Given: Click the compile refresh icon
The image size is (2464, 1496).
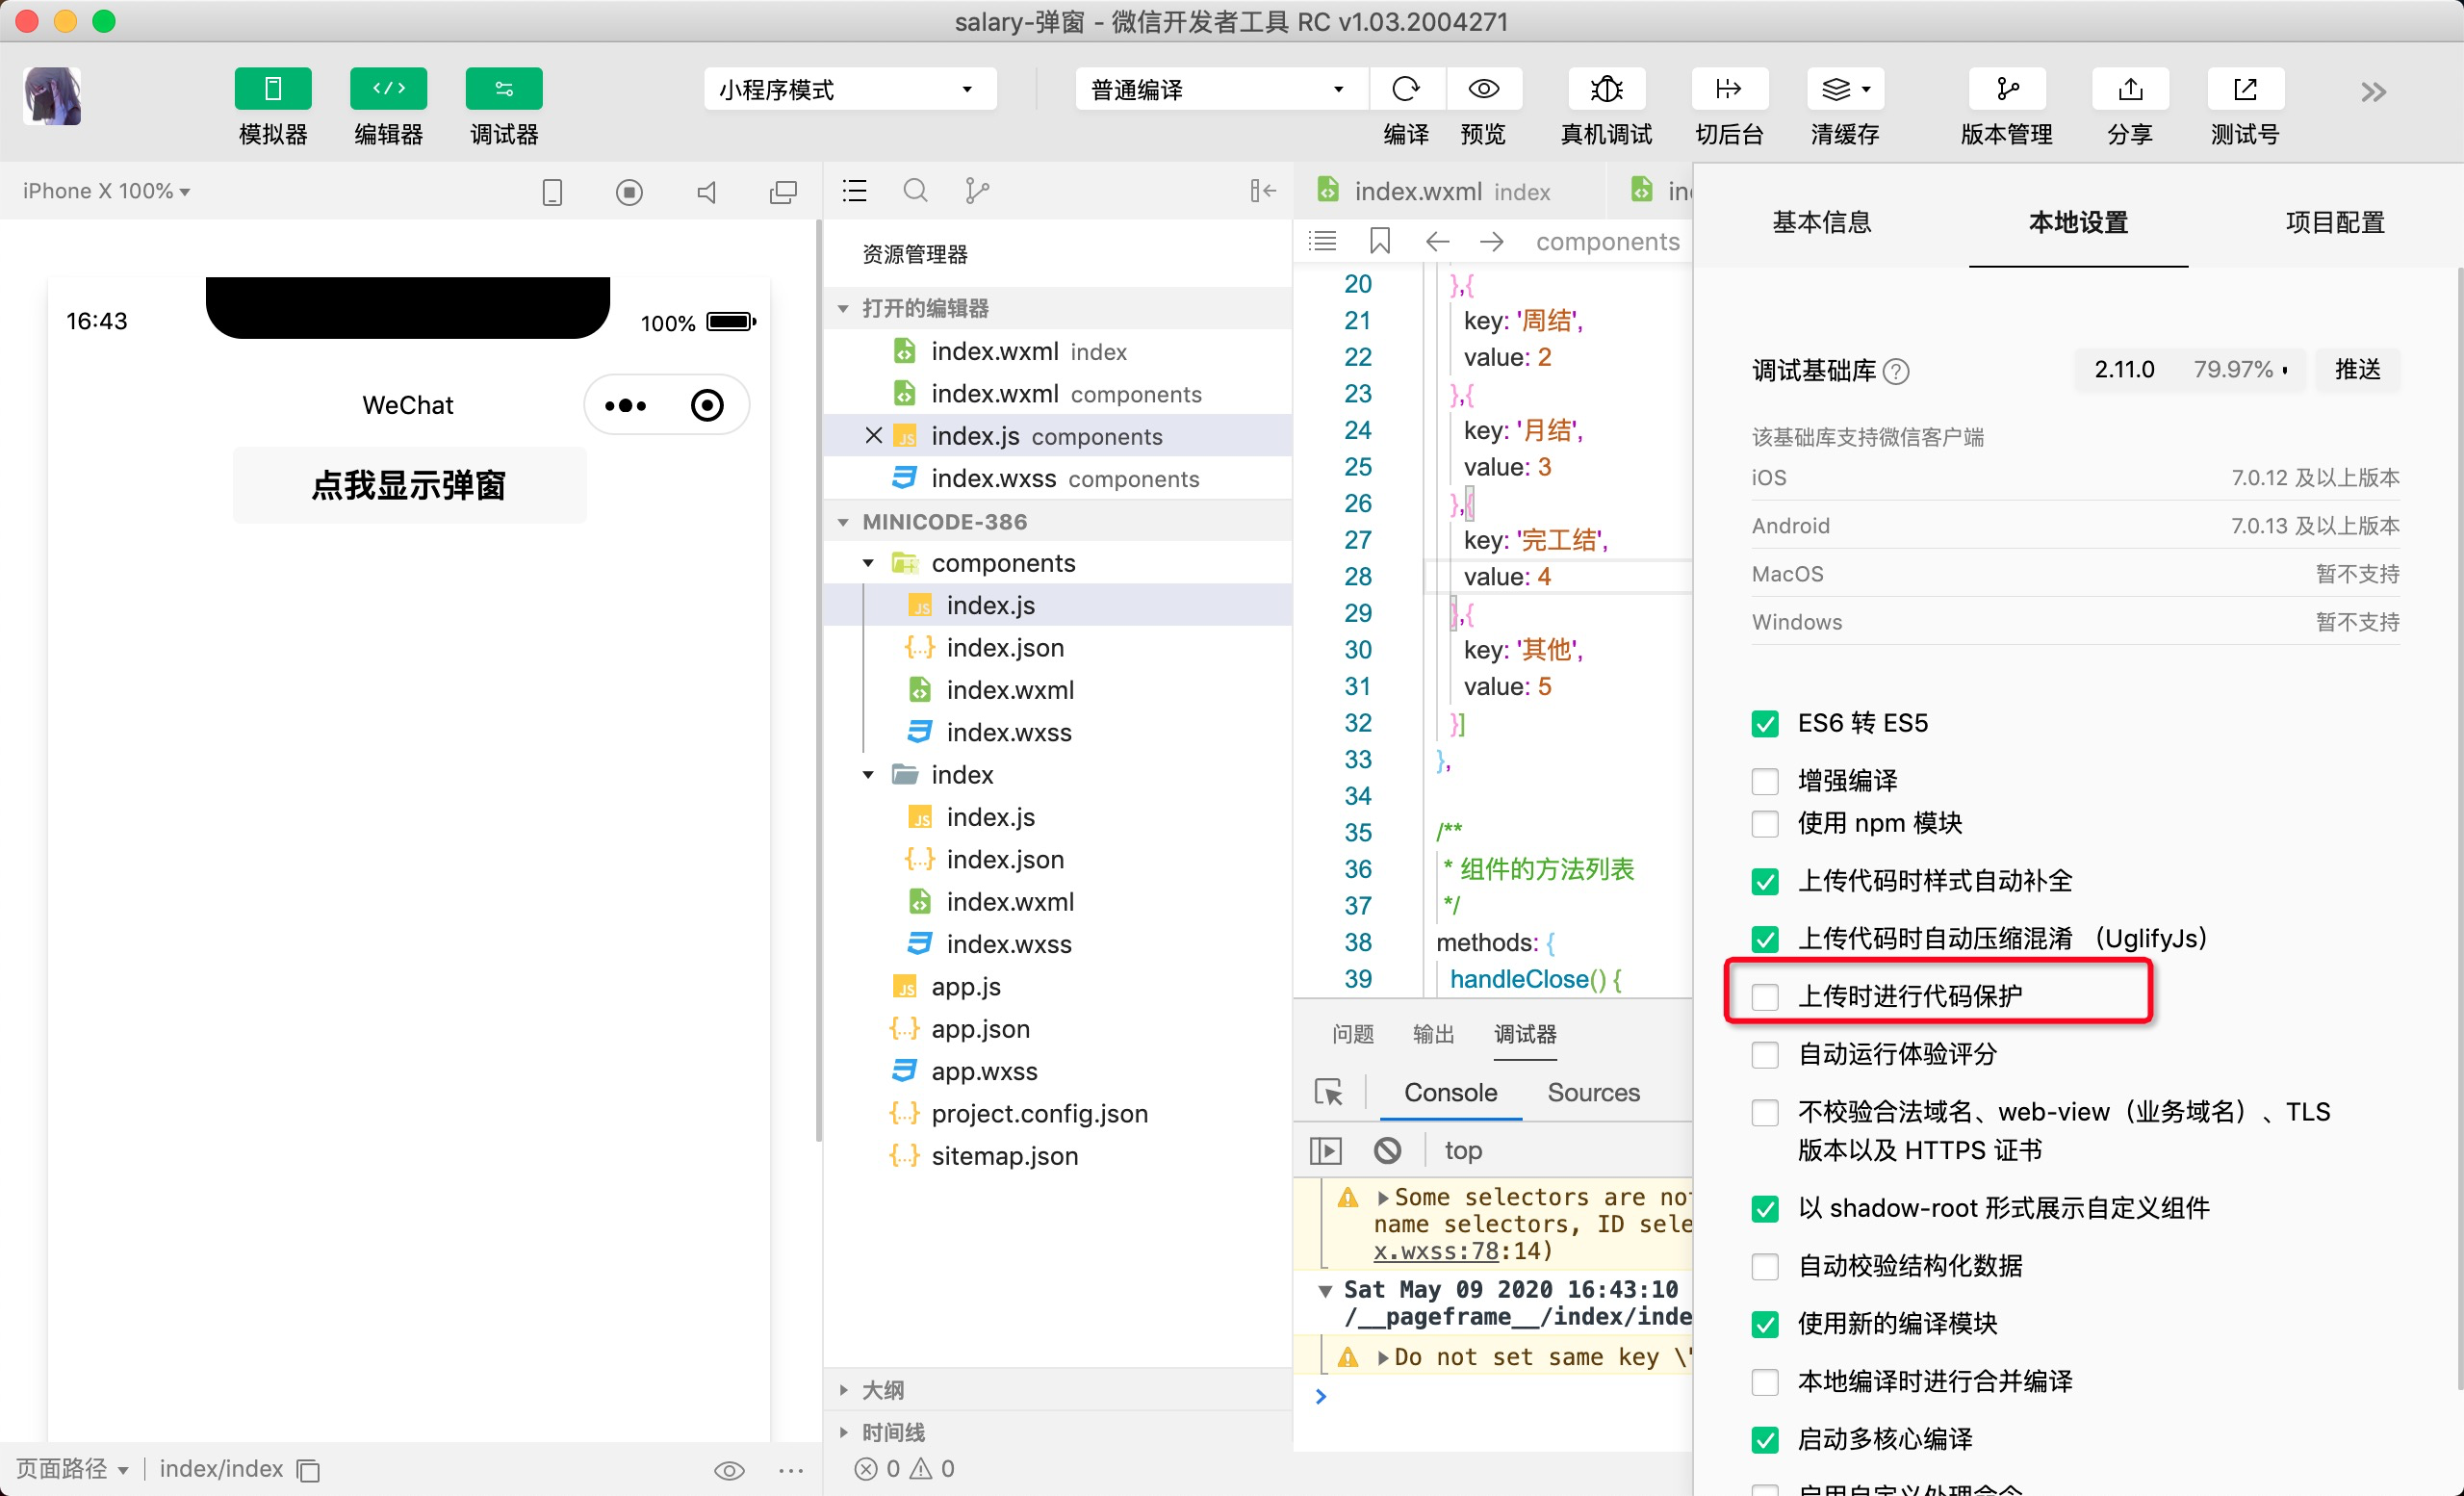Looking at the screenshot, I should [x=1405, y=90].
